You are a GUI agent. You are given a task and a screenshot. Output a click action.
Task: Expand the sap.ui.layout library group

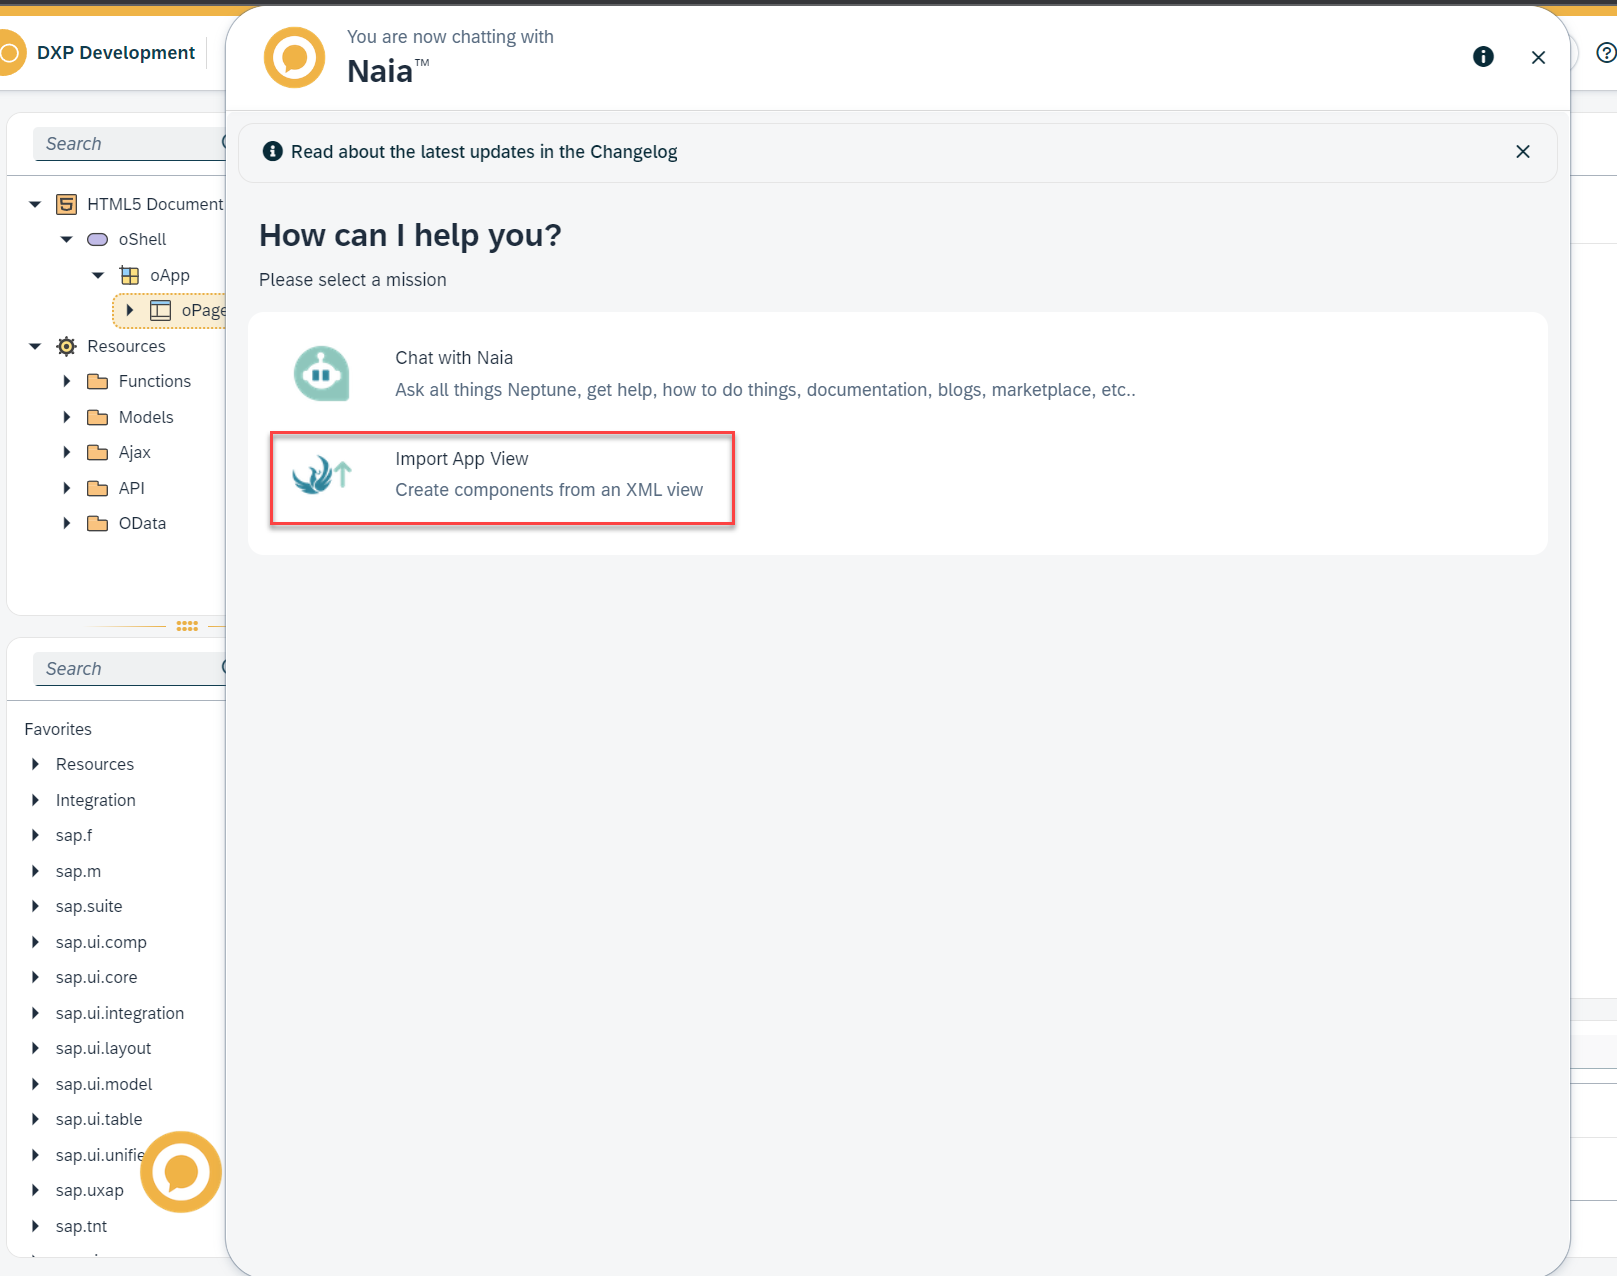36,1048
